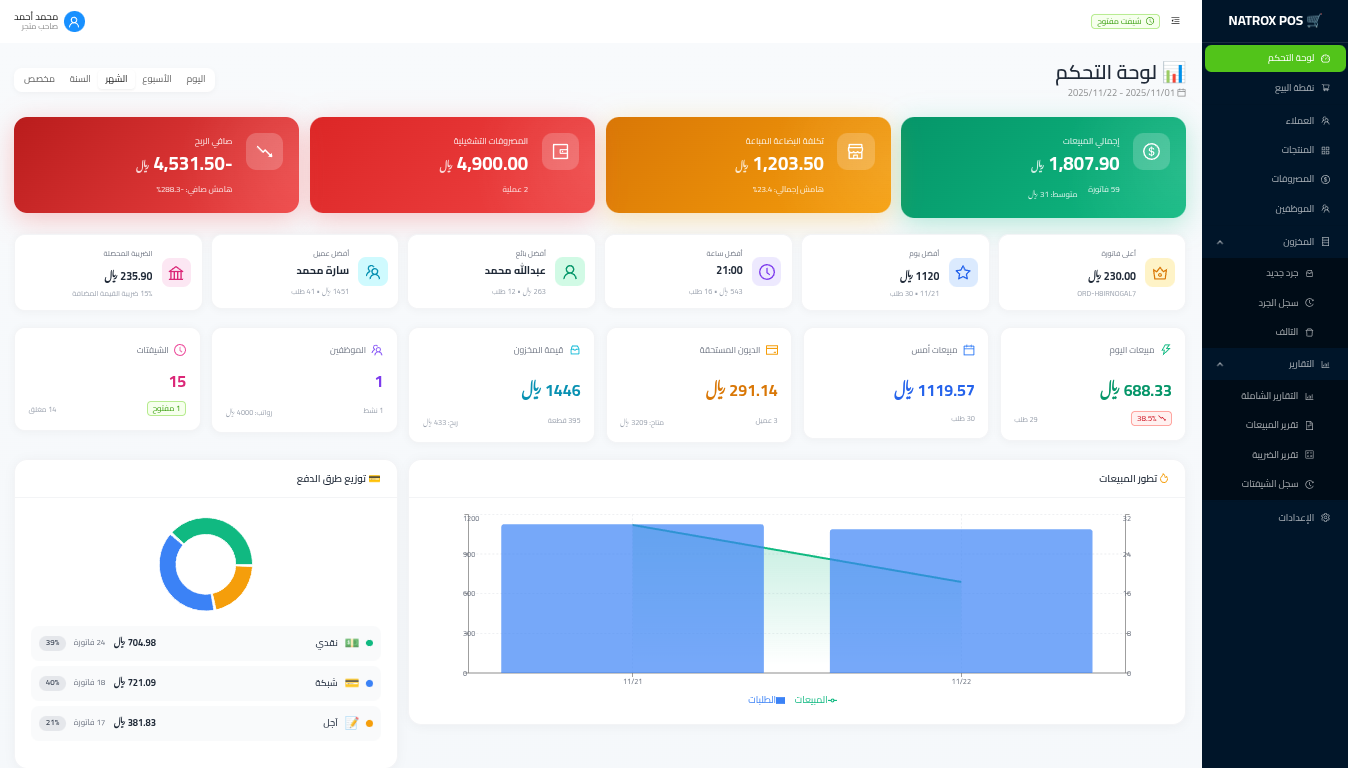Click the wallet icon on المصروفات التشغيلية card
This screenshot has width=1348, height=768.
pyautogui.click(x=560, y=152)
